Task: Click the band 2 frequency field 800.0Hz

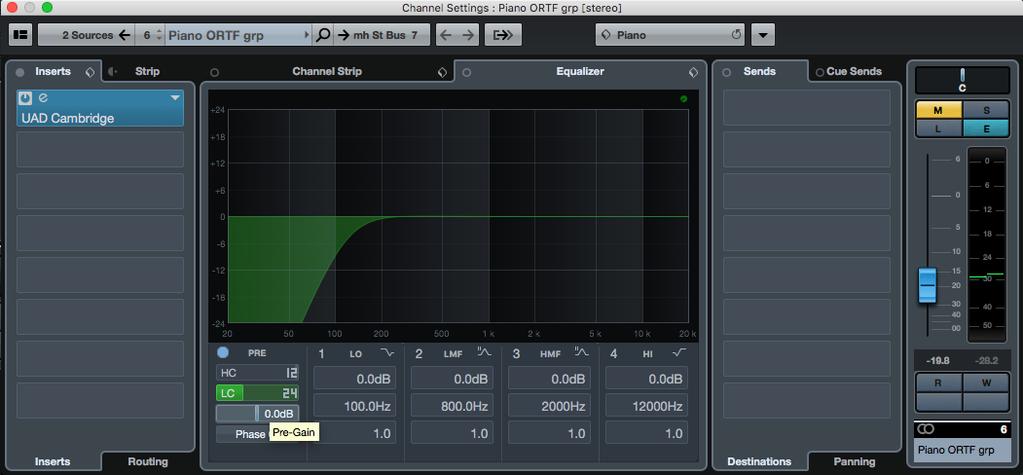Action: pos(452,406)
